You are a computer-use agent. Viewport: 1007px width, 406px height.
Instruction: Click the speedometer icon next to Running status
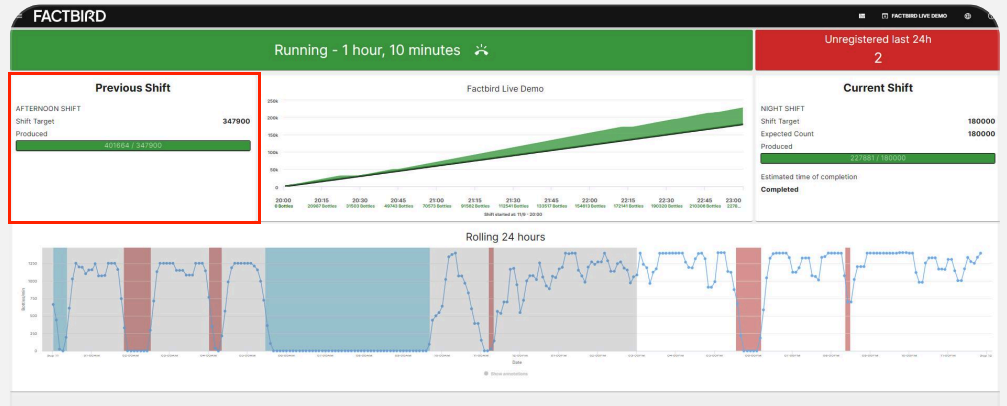point(481,50)
